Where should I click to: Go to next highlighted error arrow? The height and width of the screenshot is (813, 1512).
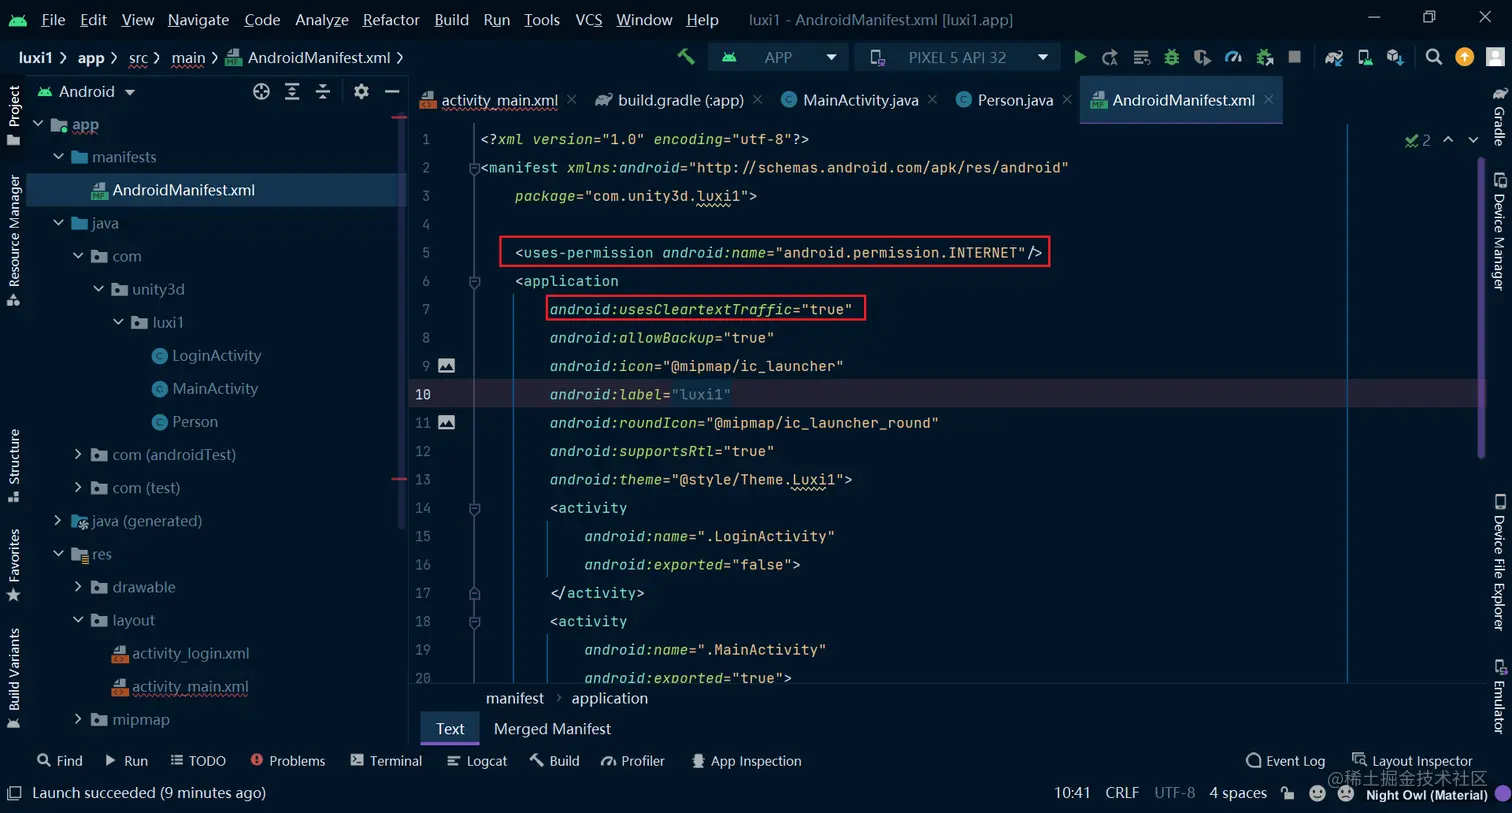coord(1473,140)
